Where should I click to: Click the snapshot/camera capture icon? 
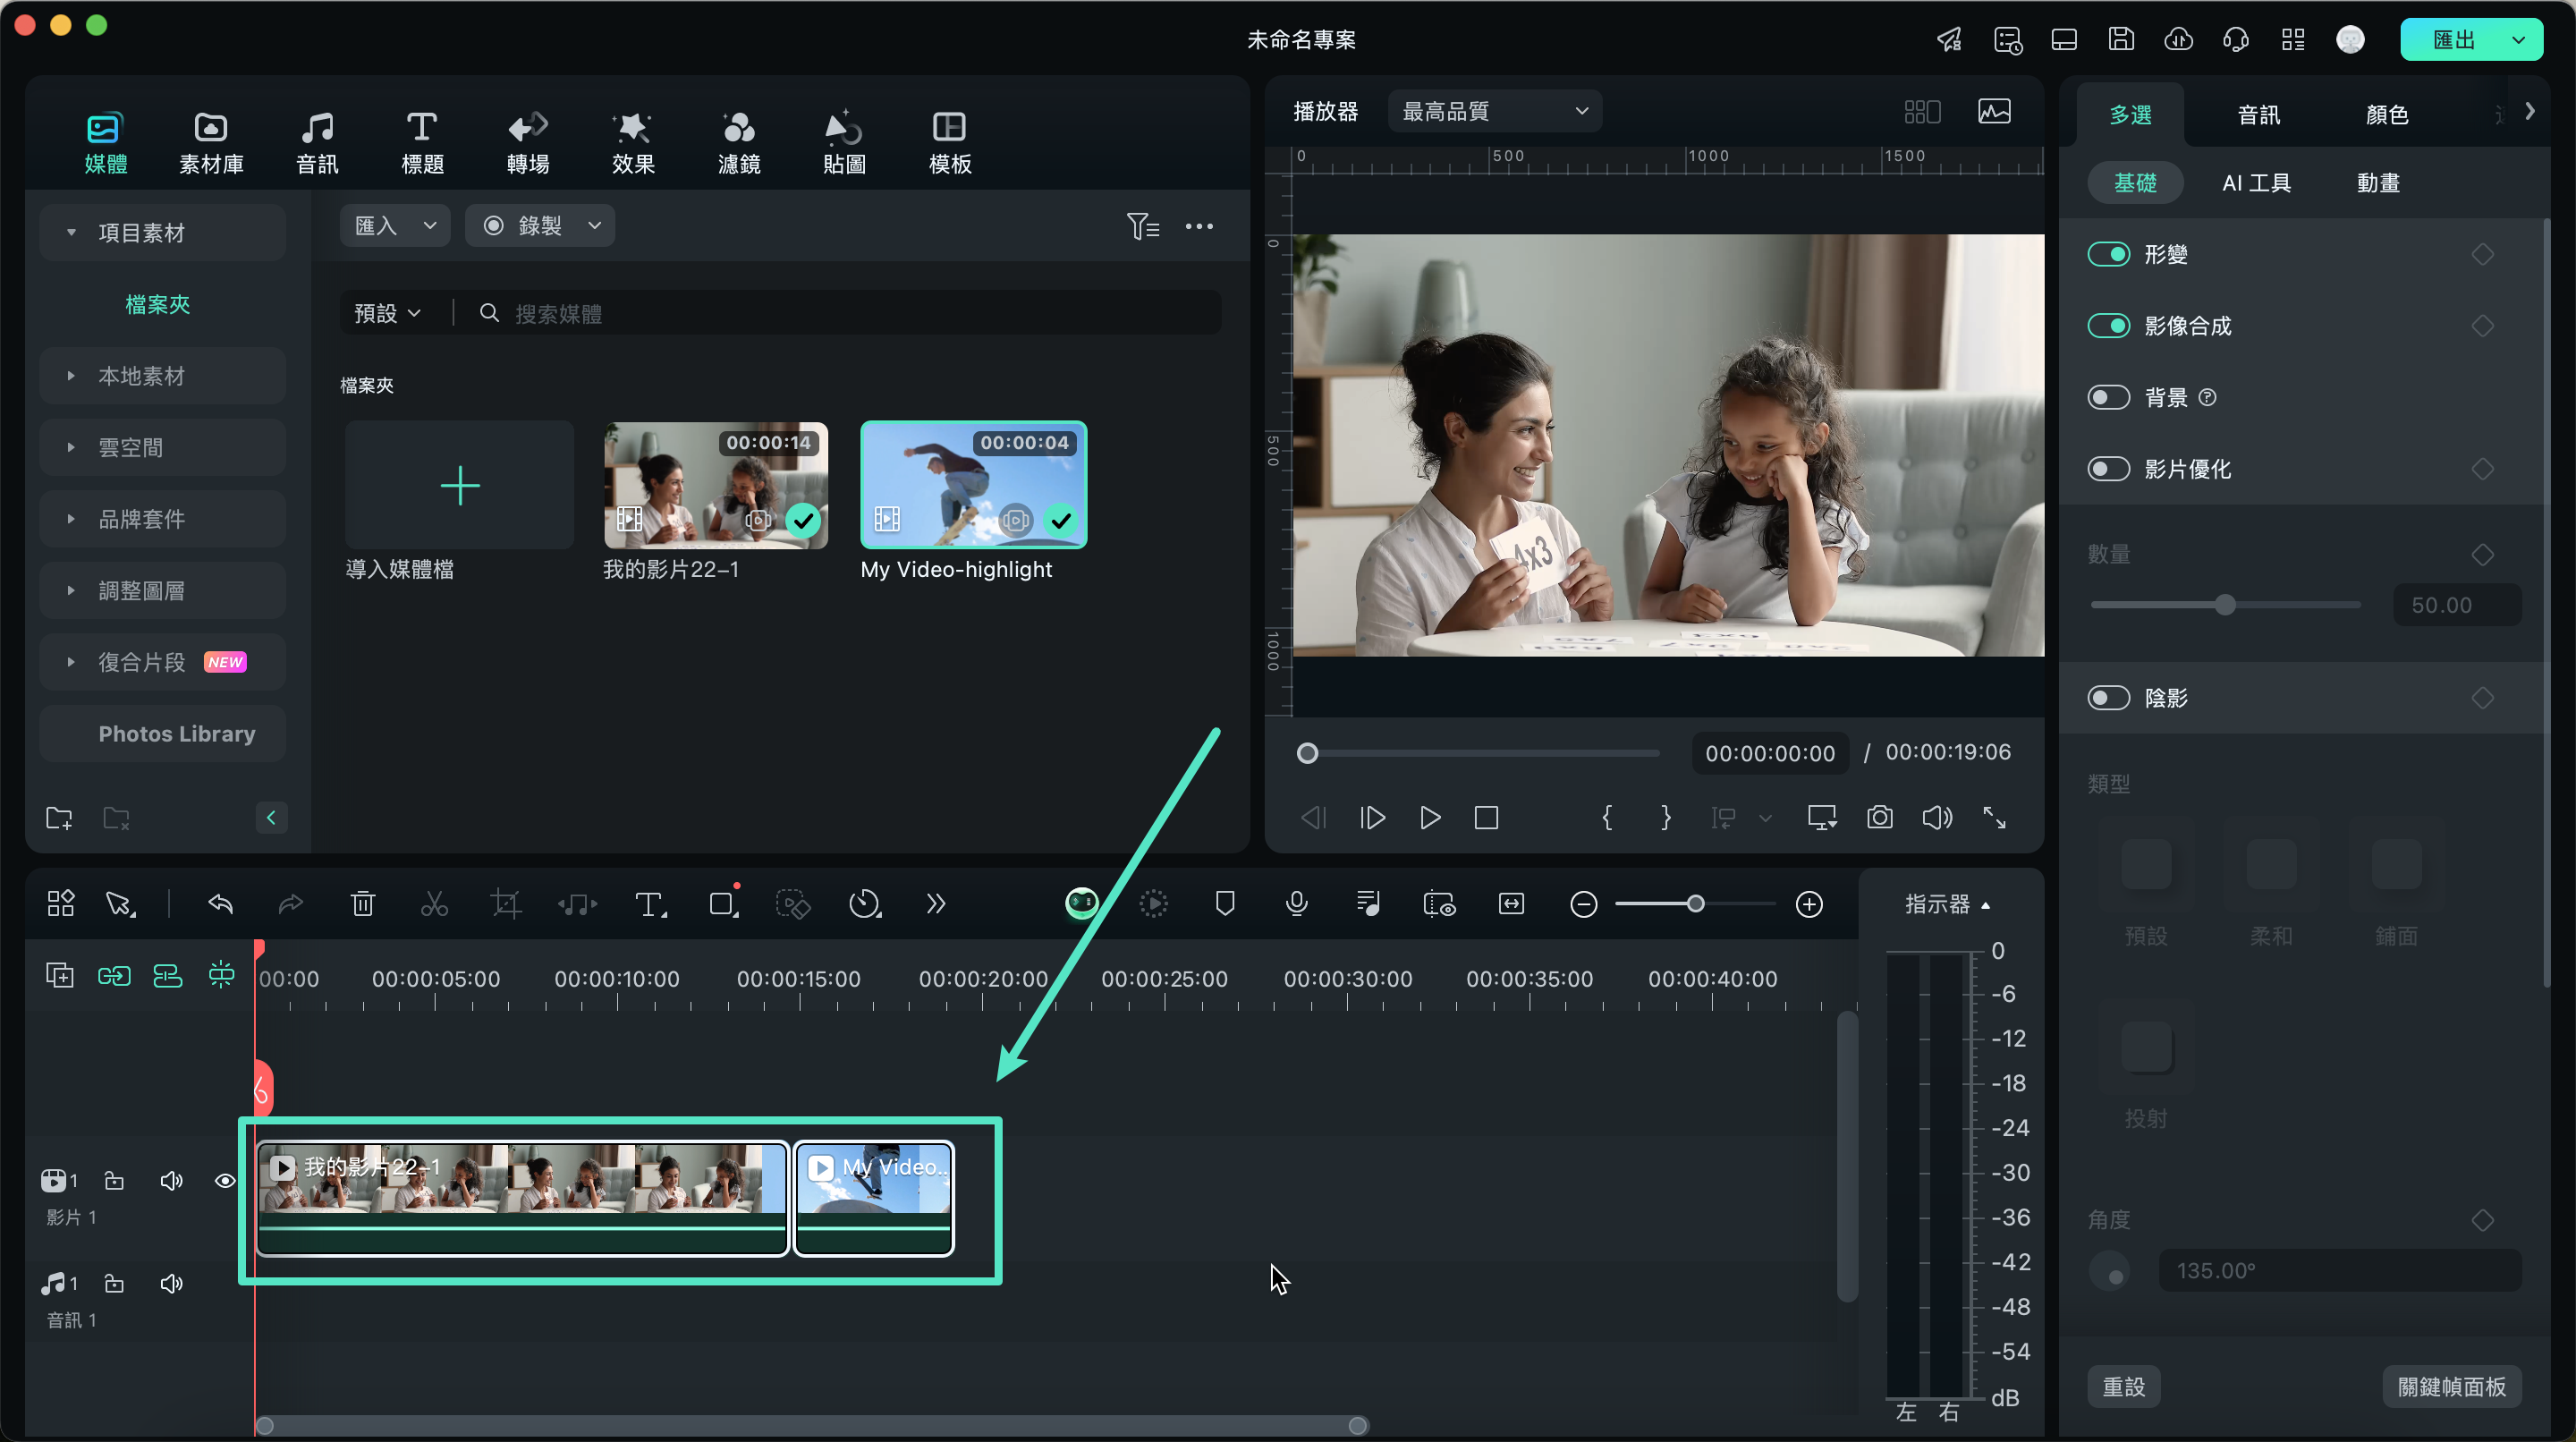pos(1879,818)
